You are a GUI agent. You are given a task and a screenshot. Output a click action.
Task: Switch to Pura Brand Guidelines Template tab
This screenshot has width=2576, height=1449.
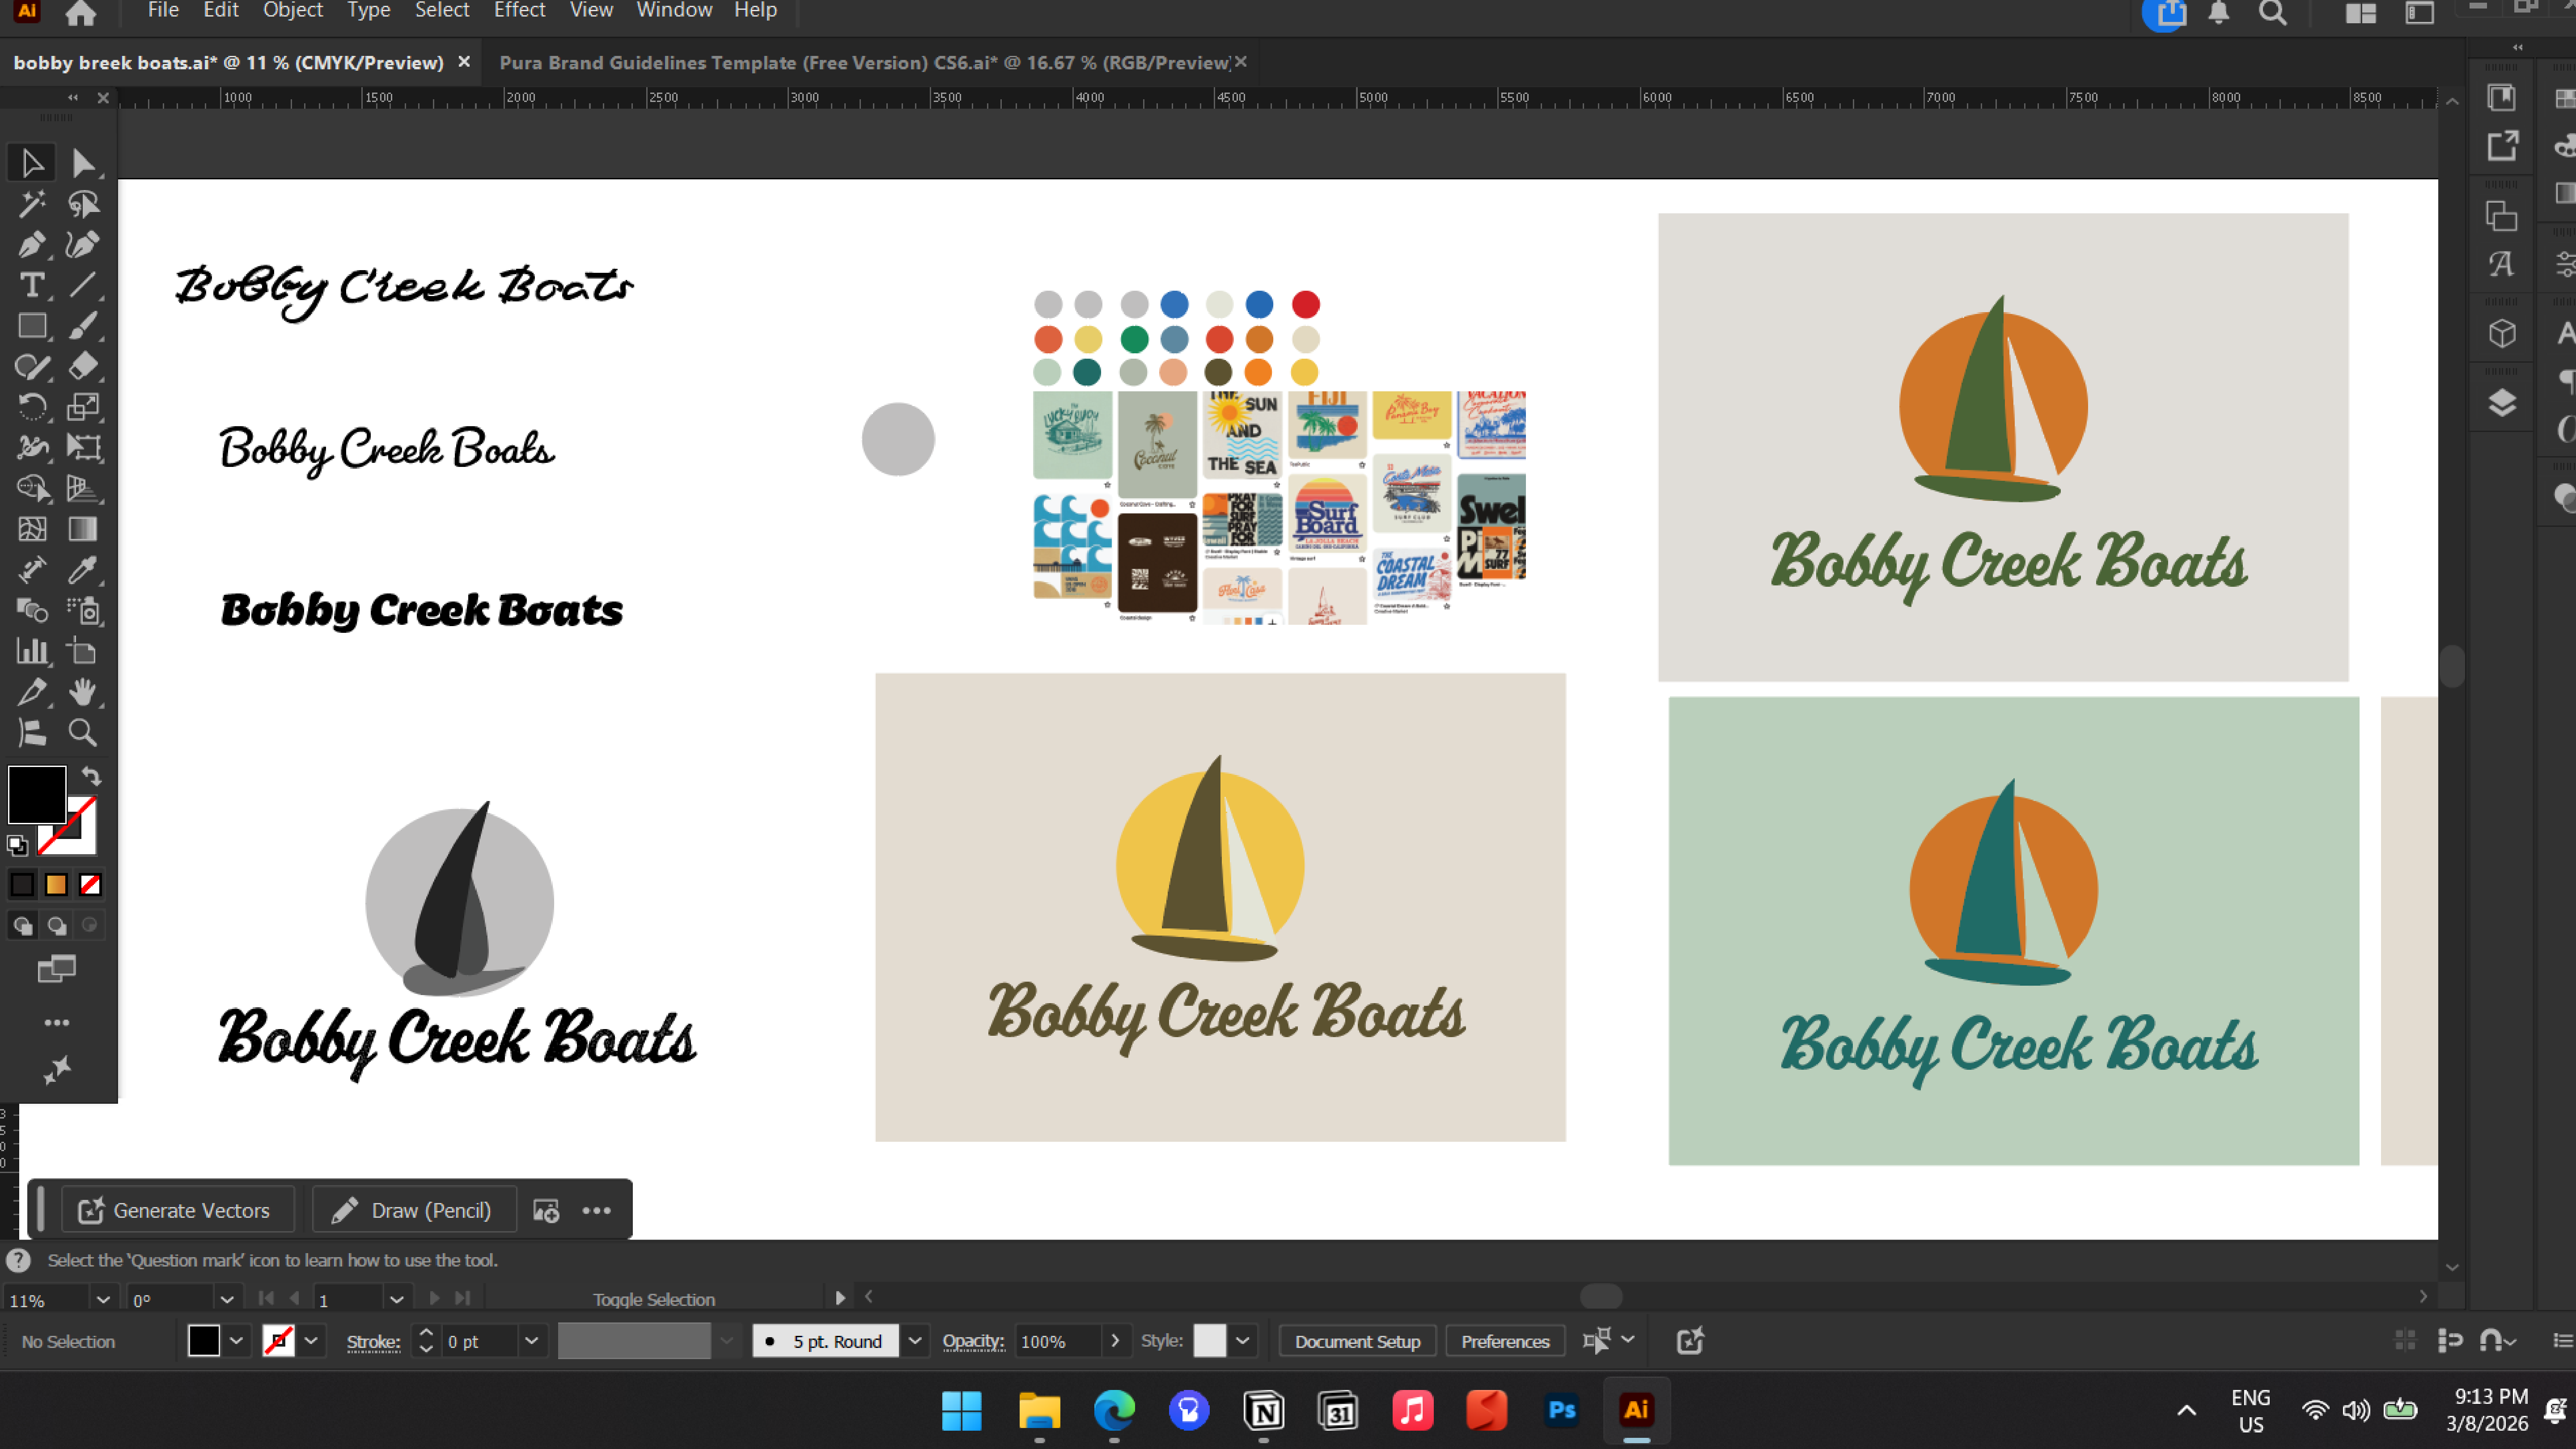tap(863, 63)
